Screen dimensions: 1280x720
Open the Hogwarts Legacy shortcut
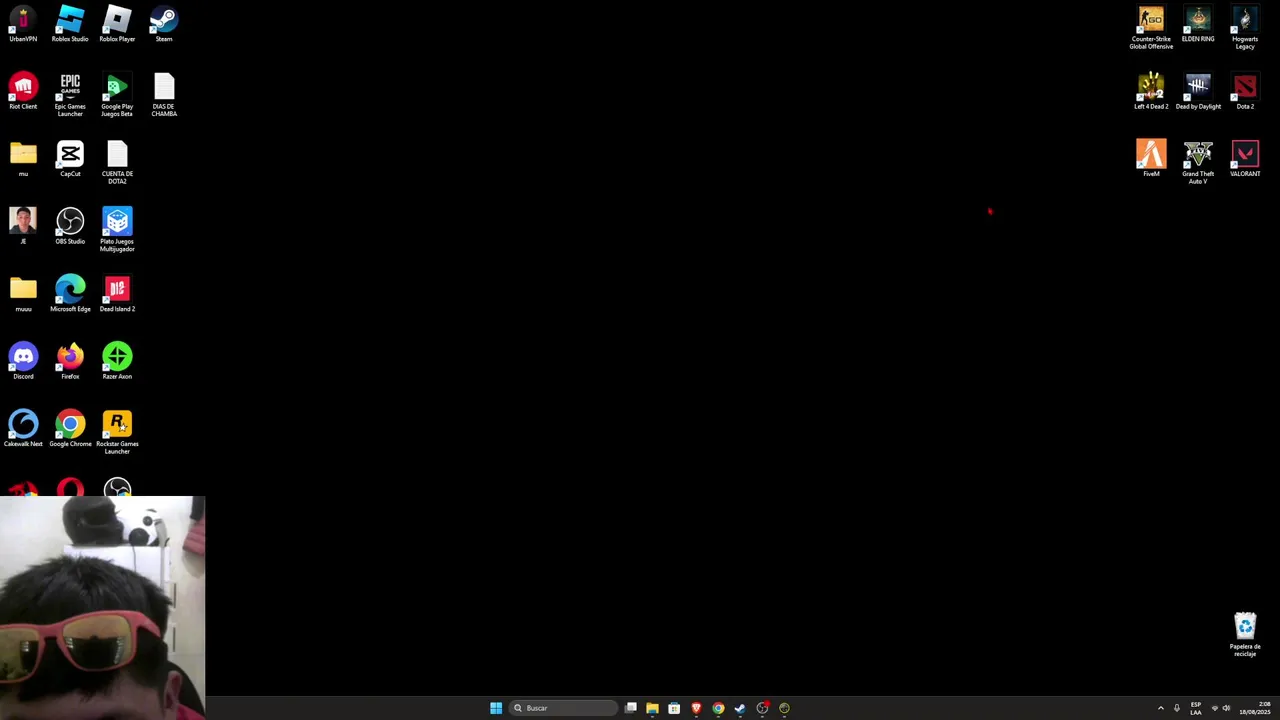coord(1245,28)
